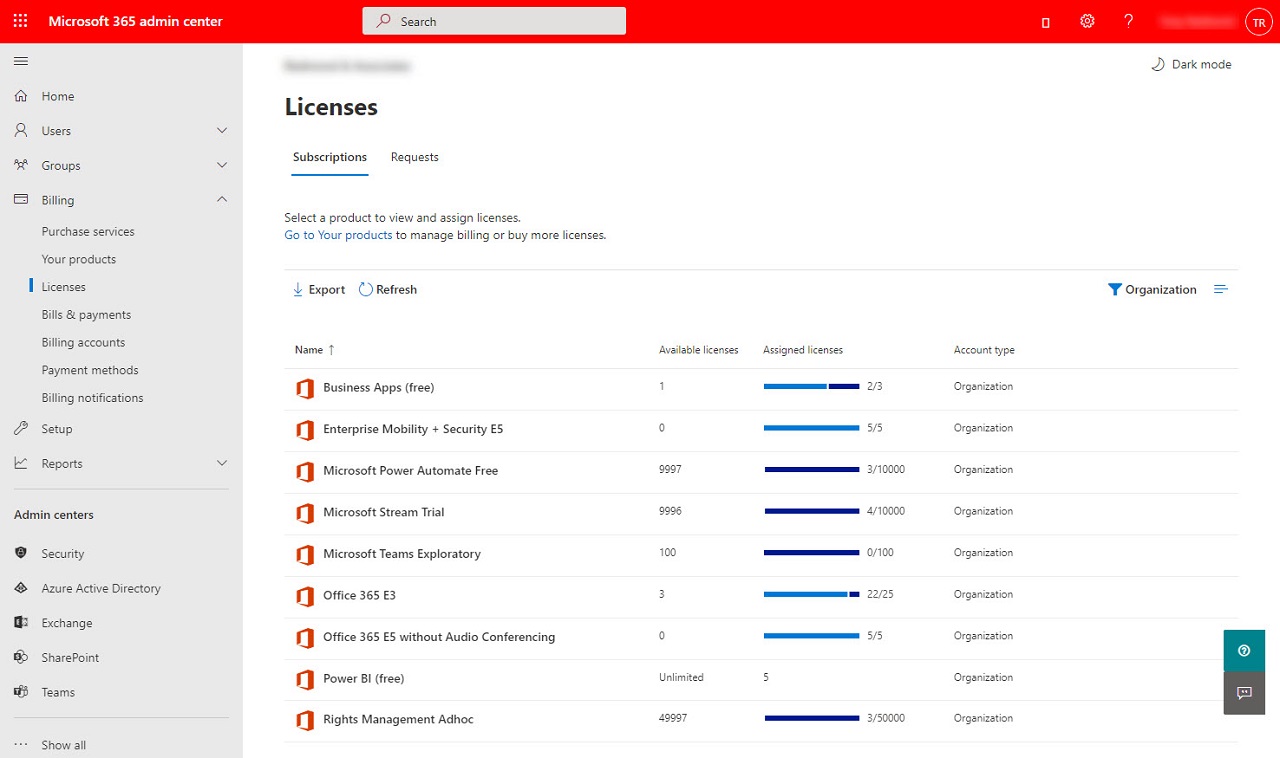The image size is (1280, 758).
Task: Open the gray feedback chat button
Action: 1244,693
